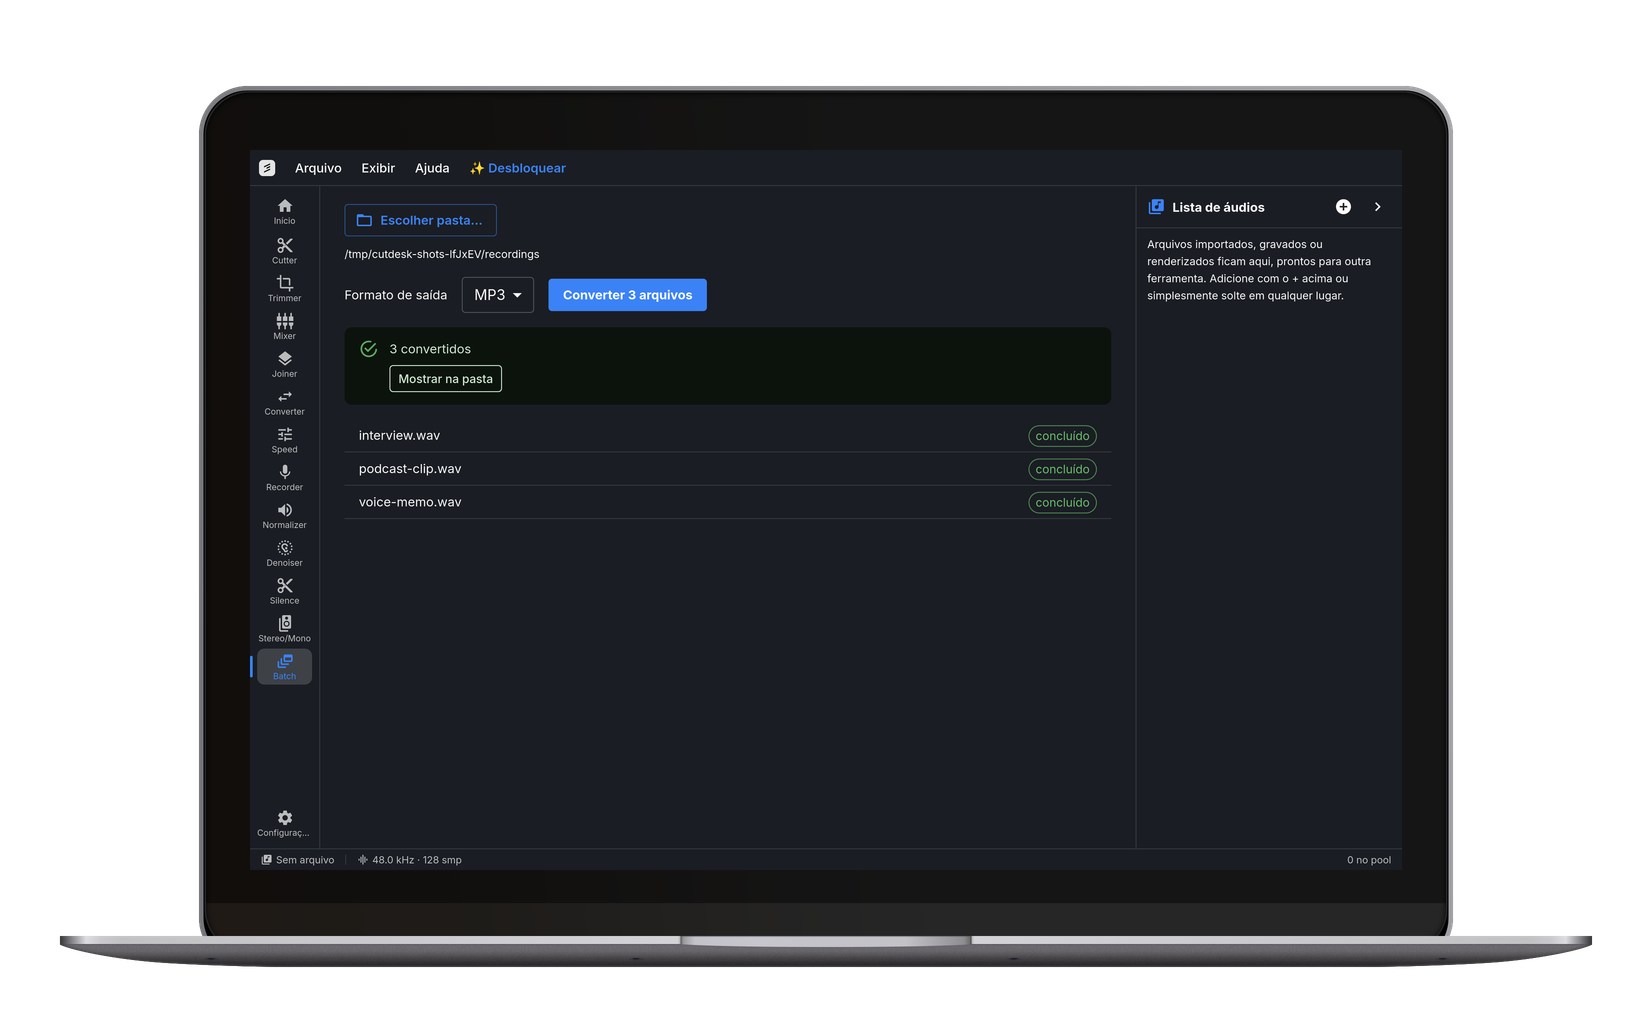Open the MP3 output format dropdown
Viewport: 1652px width, 1020px height.
[498, 295]
